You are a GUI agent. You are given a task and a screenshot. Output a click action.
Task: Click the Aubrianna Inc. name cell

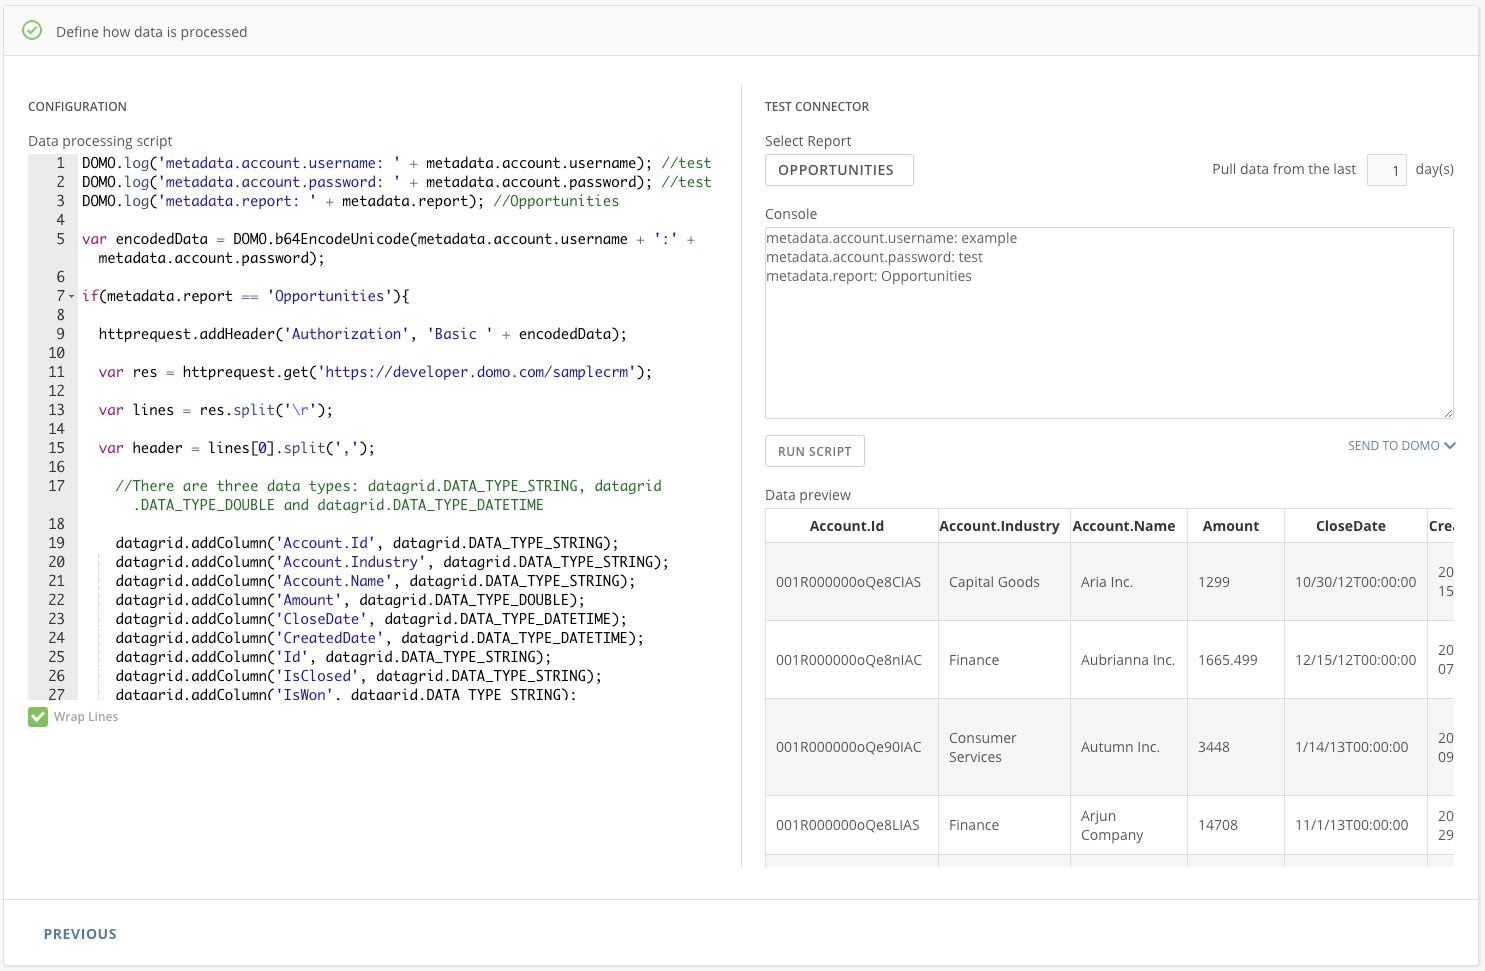(1128, 660)
